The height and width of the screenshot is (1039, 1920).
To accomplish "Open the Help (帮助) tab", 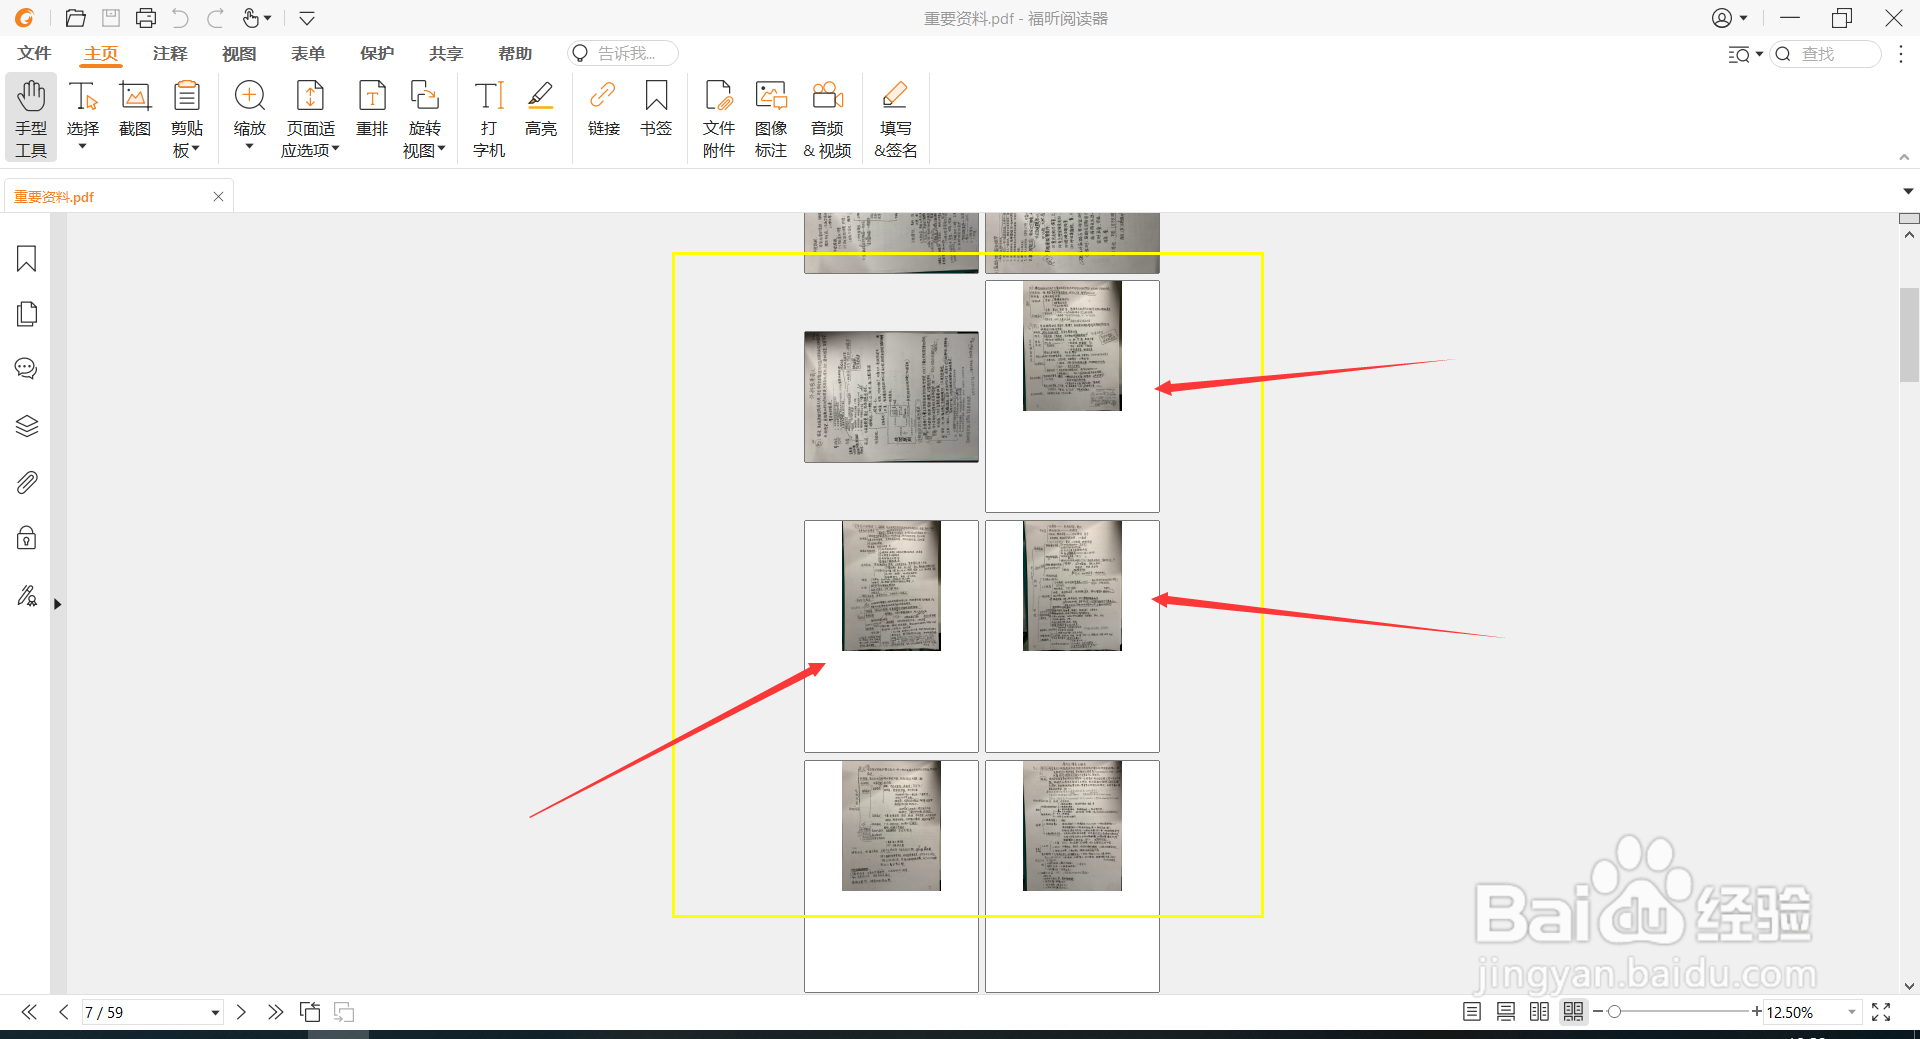I will 515,53.
